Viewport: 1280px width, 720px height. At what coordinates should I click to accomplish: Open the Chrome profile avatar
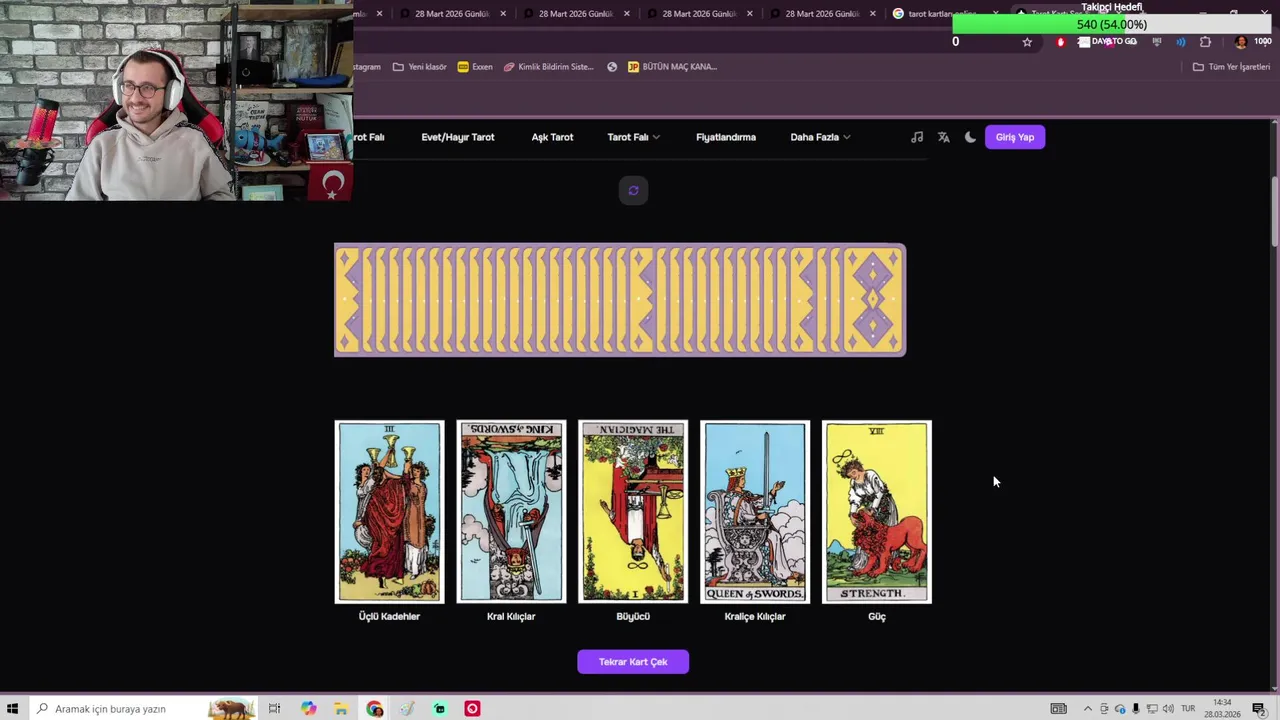pos(1240,42)
